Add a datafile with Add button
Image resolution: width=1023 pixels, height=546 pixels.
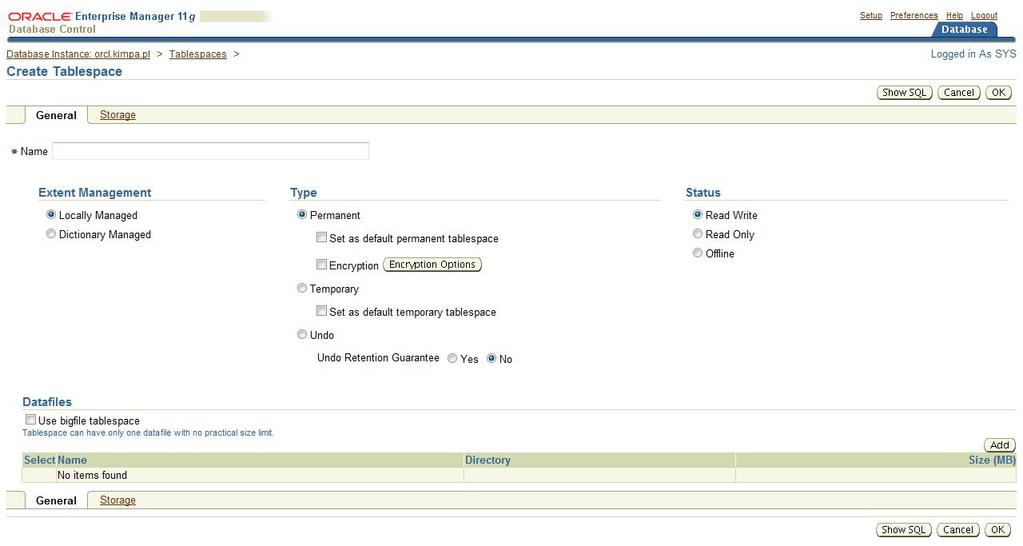coord(1000,445)
